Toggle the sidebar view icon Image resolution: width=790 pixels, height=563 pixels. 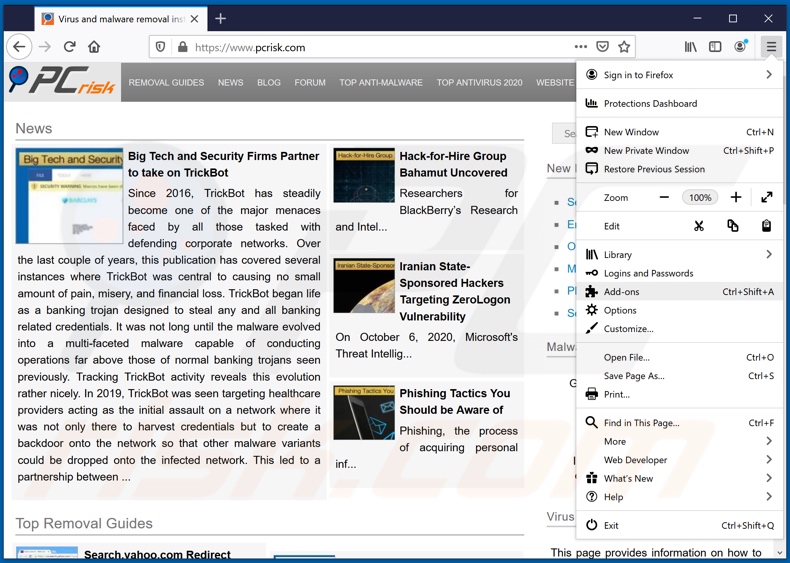point(715,47)
